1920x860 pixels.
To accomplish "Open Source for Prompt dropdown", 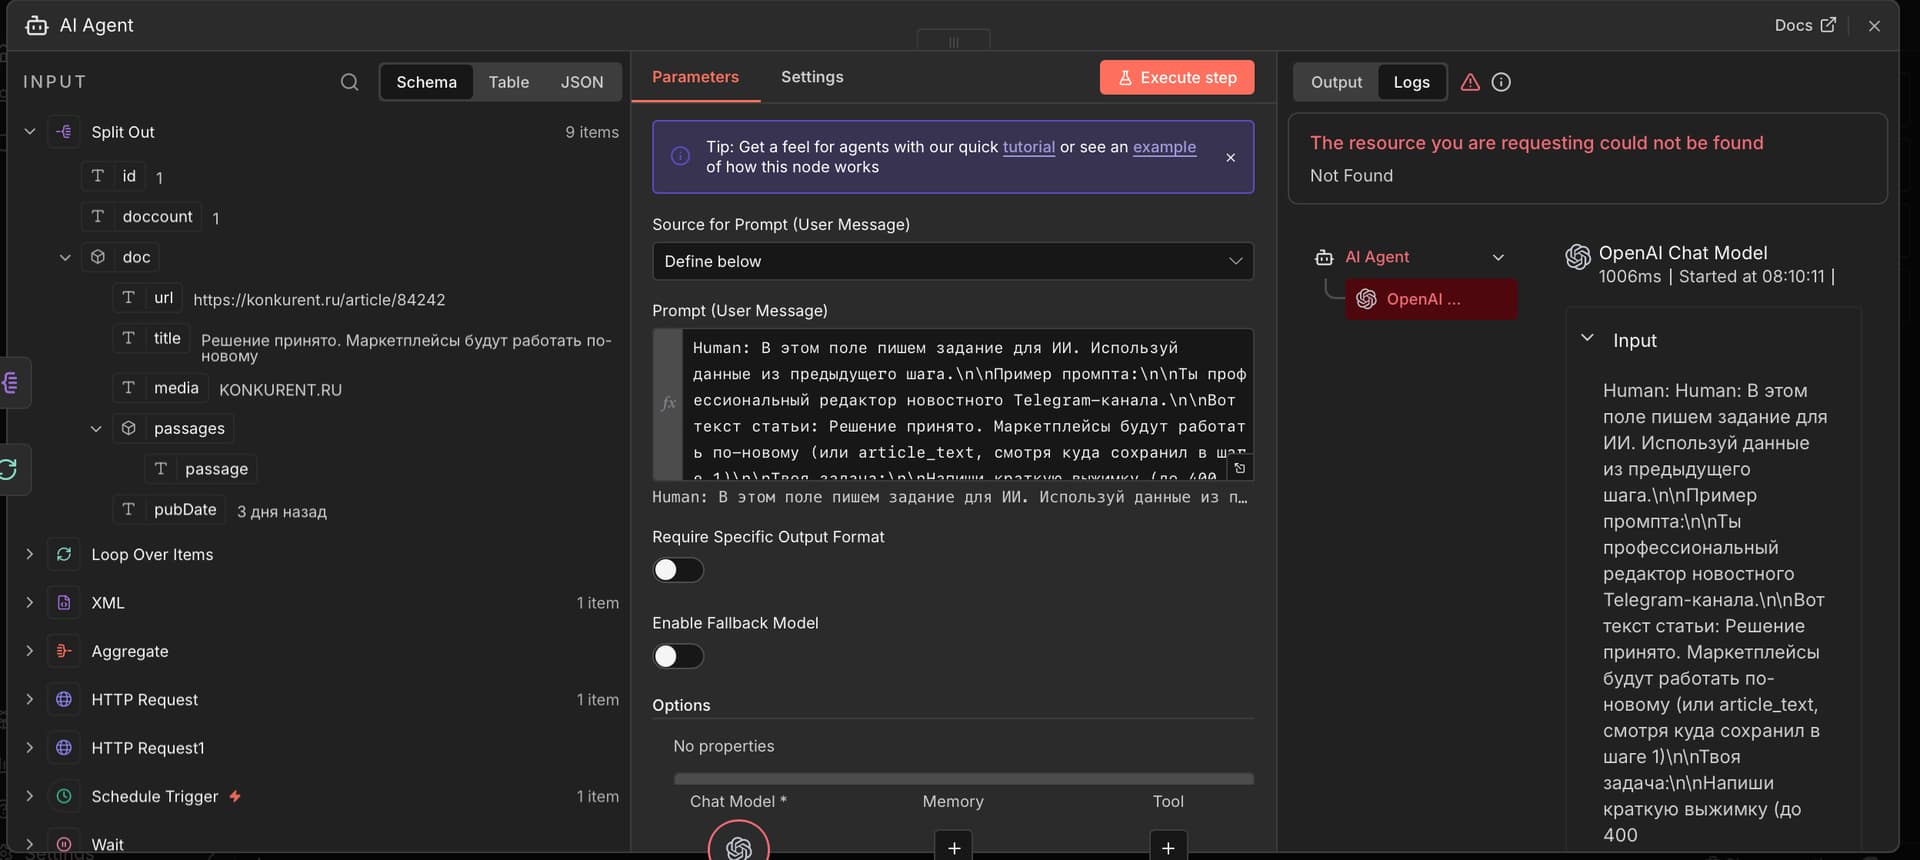I will point(952,261).
